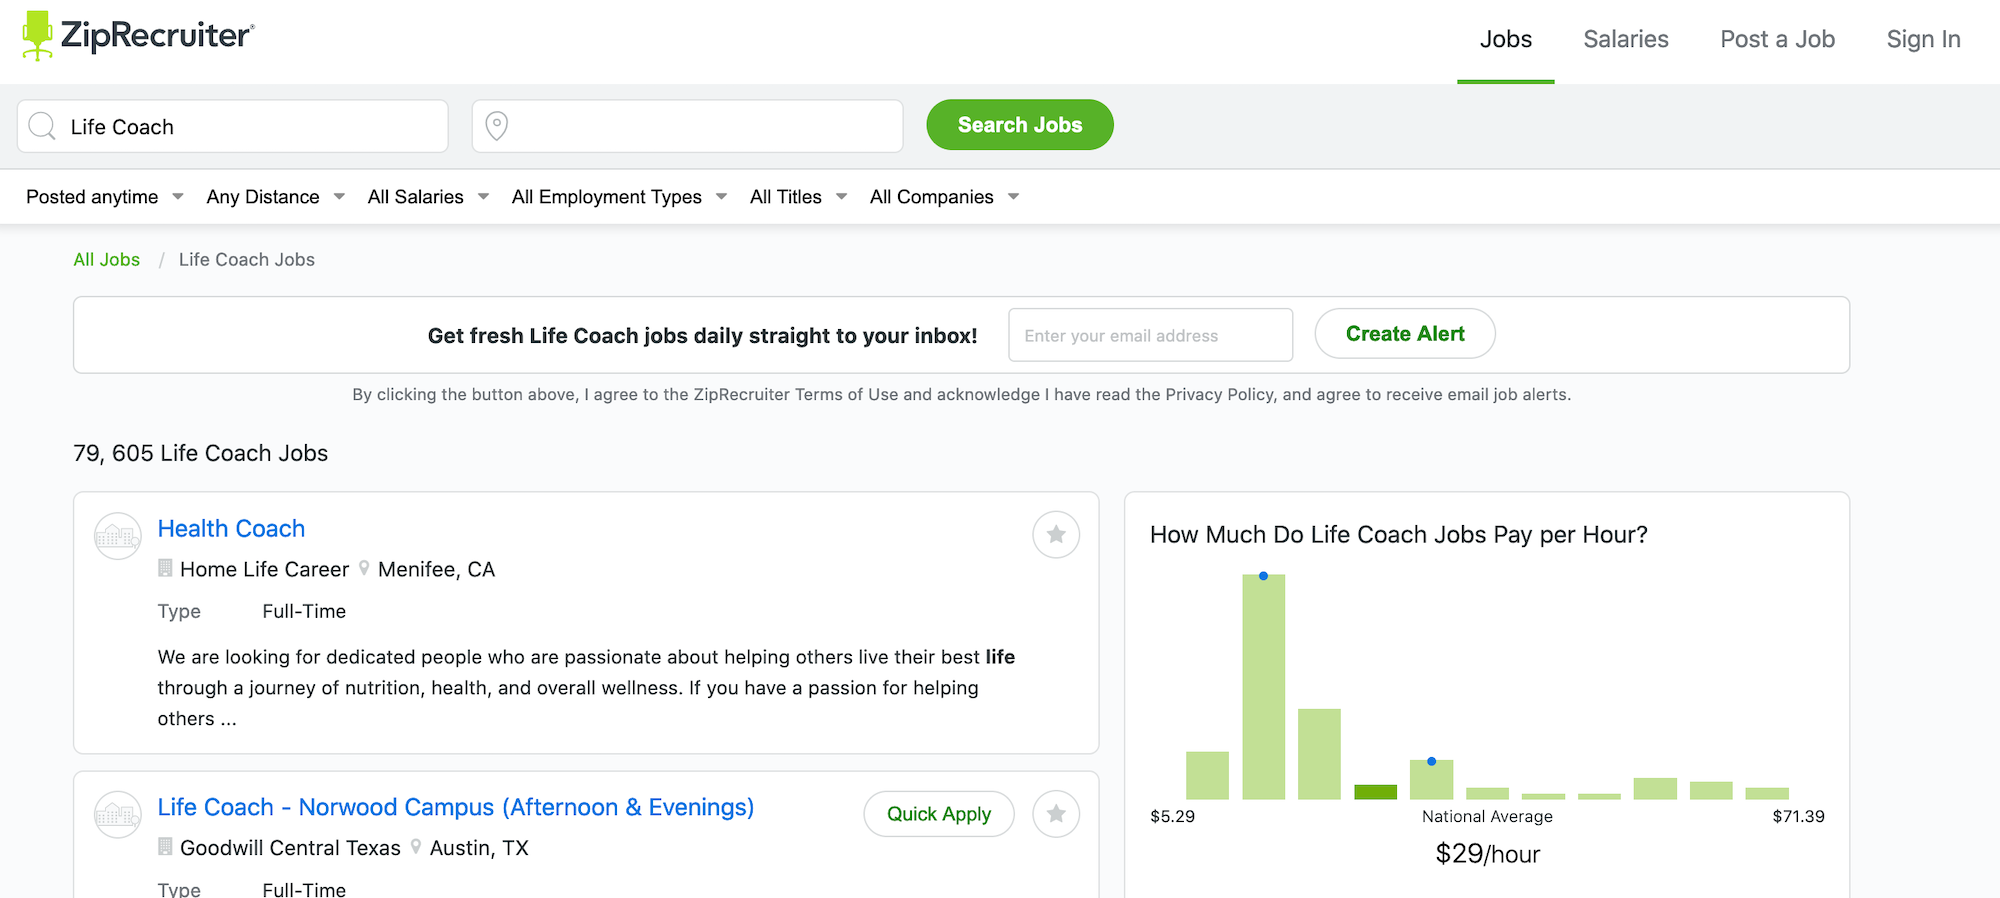Click the Search Jobs button

click(x=1020, y=125)
